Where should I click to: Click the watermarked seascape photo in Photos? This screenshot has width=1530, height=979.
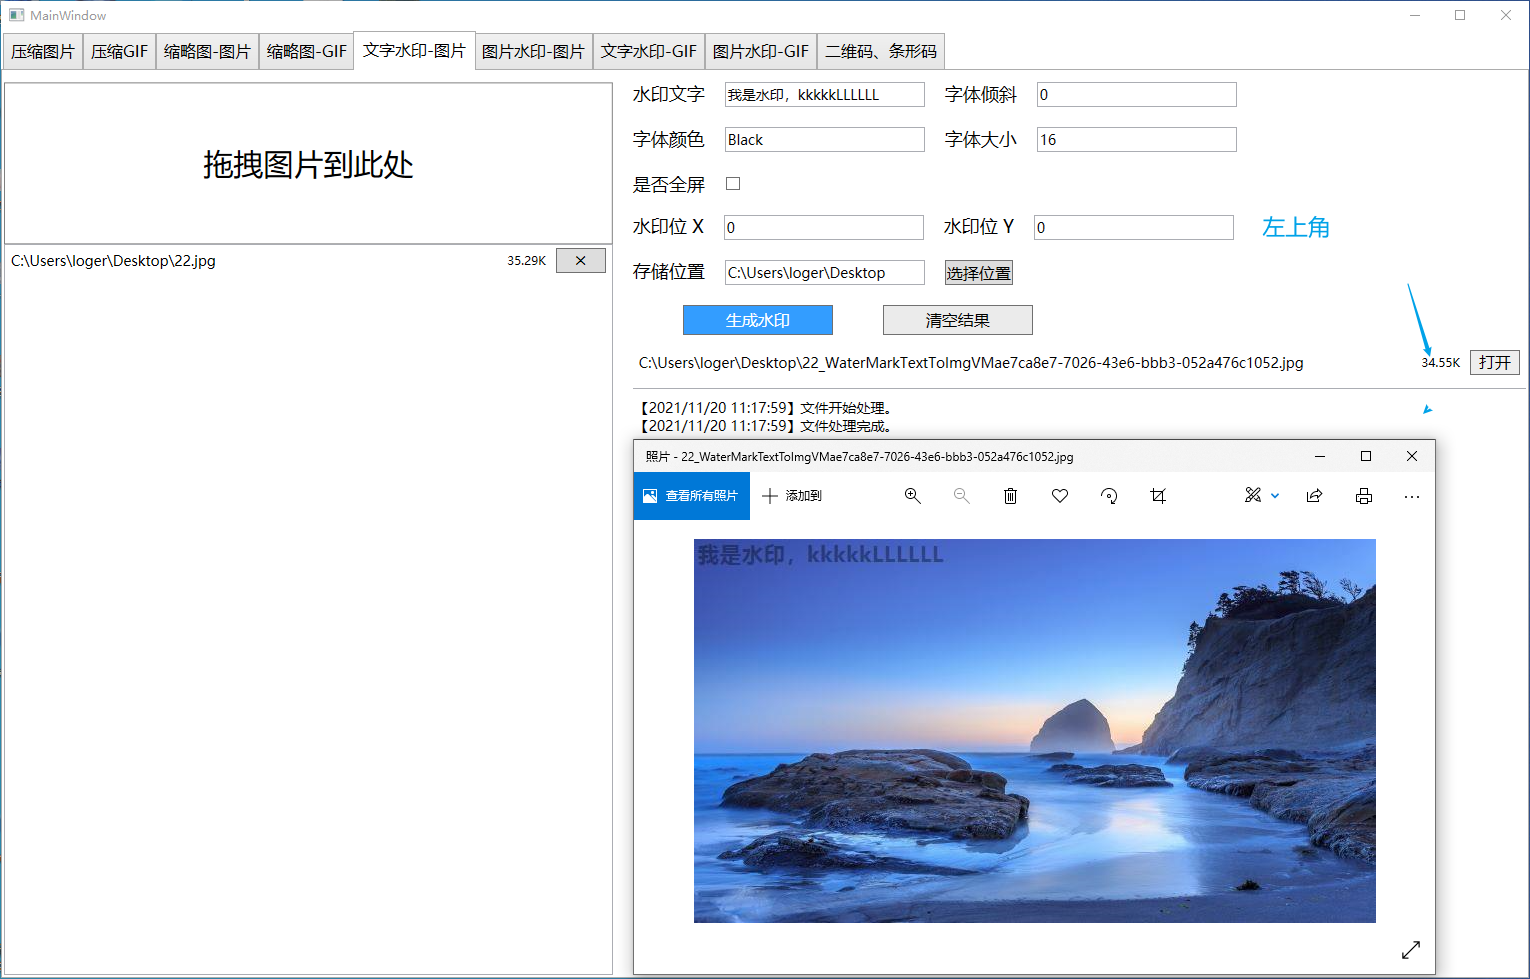click(x=1035, y=731)
